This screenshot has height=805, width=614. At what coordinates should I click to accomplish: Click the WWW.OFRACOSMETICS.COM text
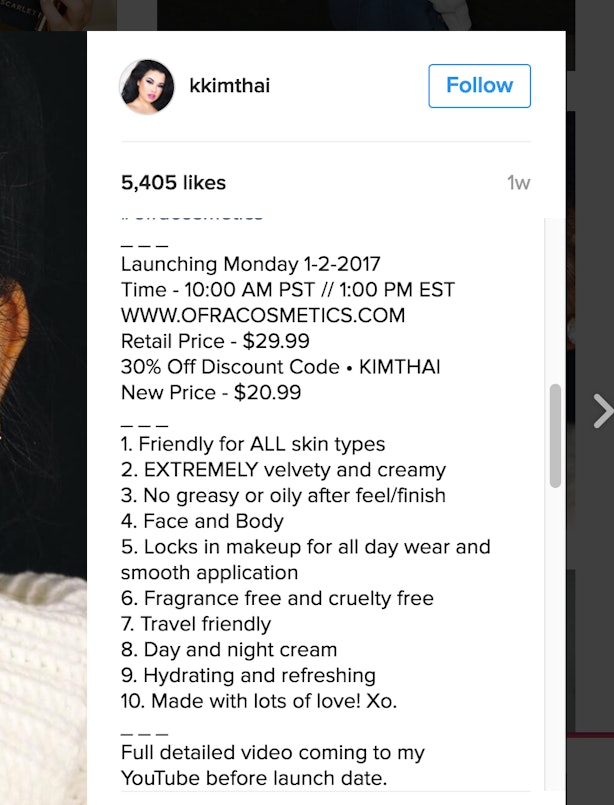[x=263, y=315]
